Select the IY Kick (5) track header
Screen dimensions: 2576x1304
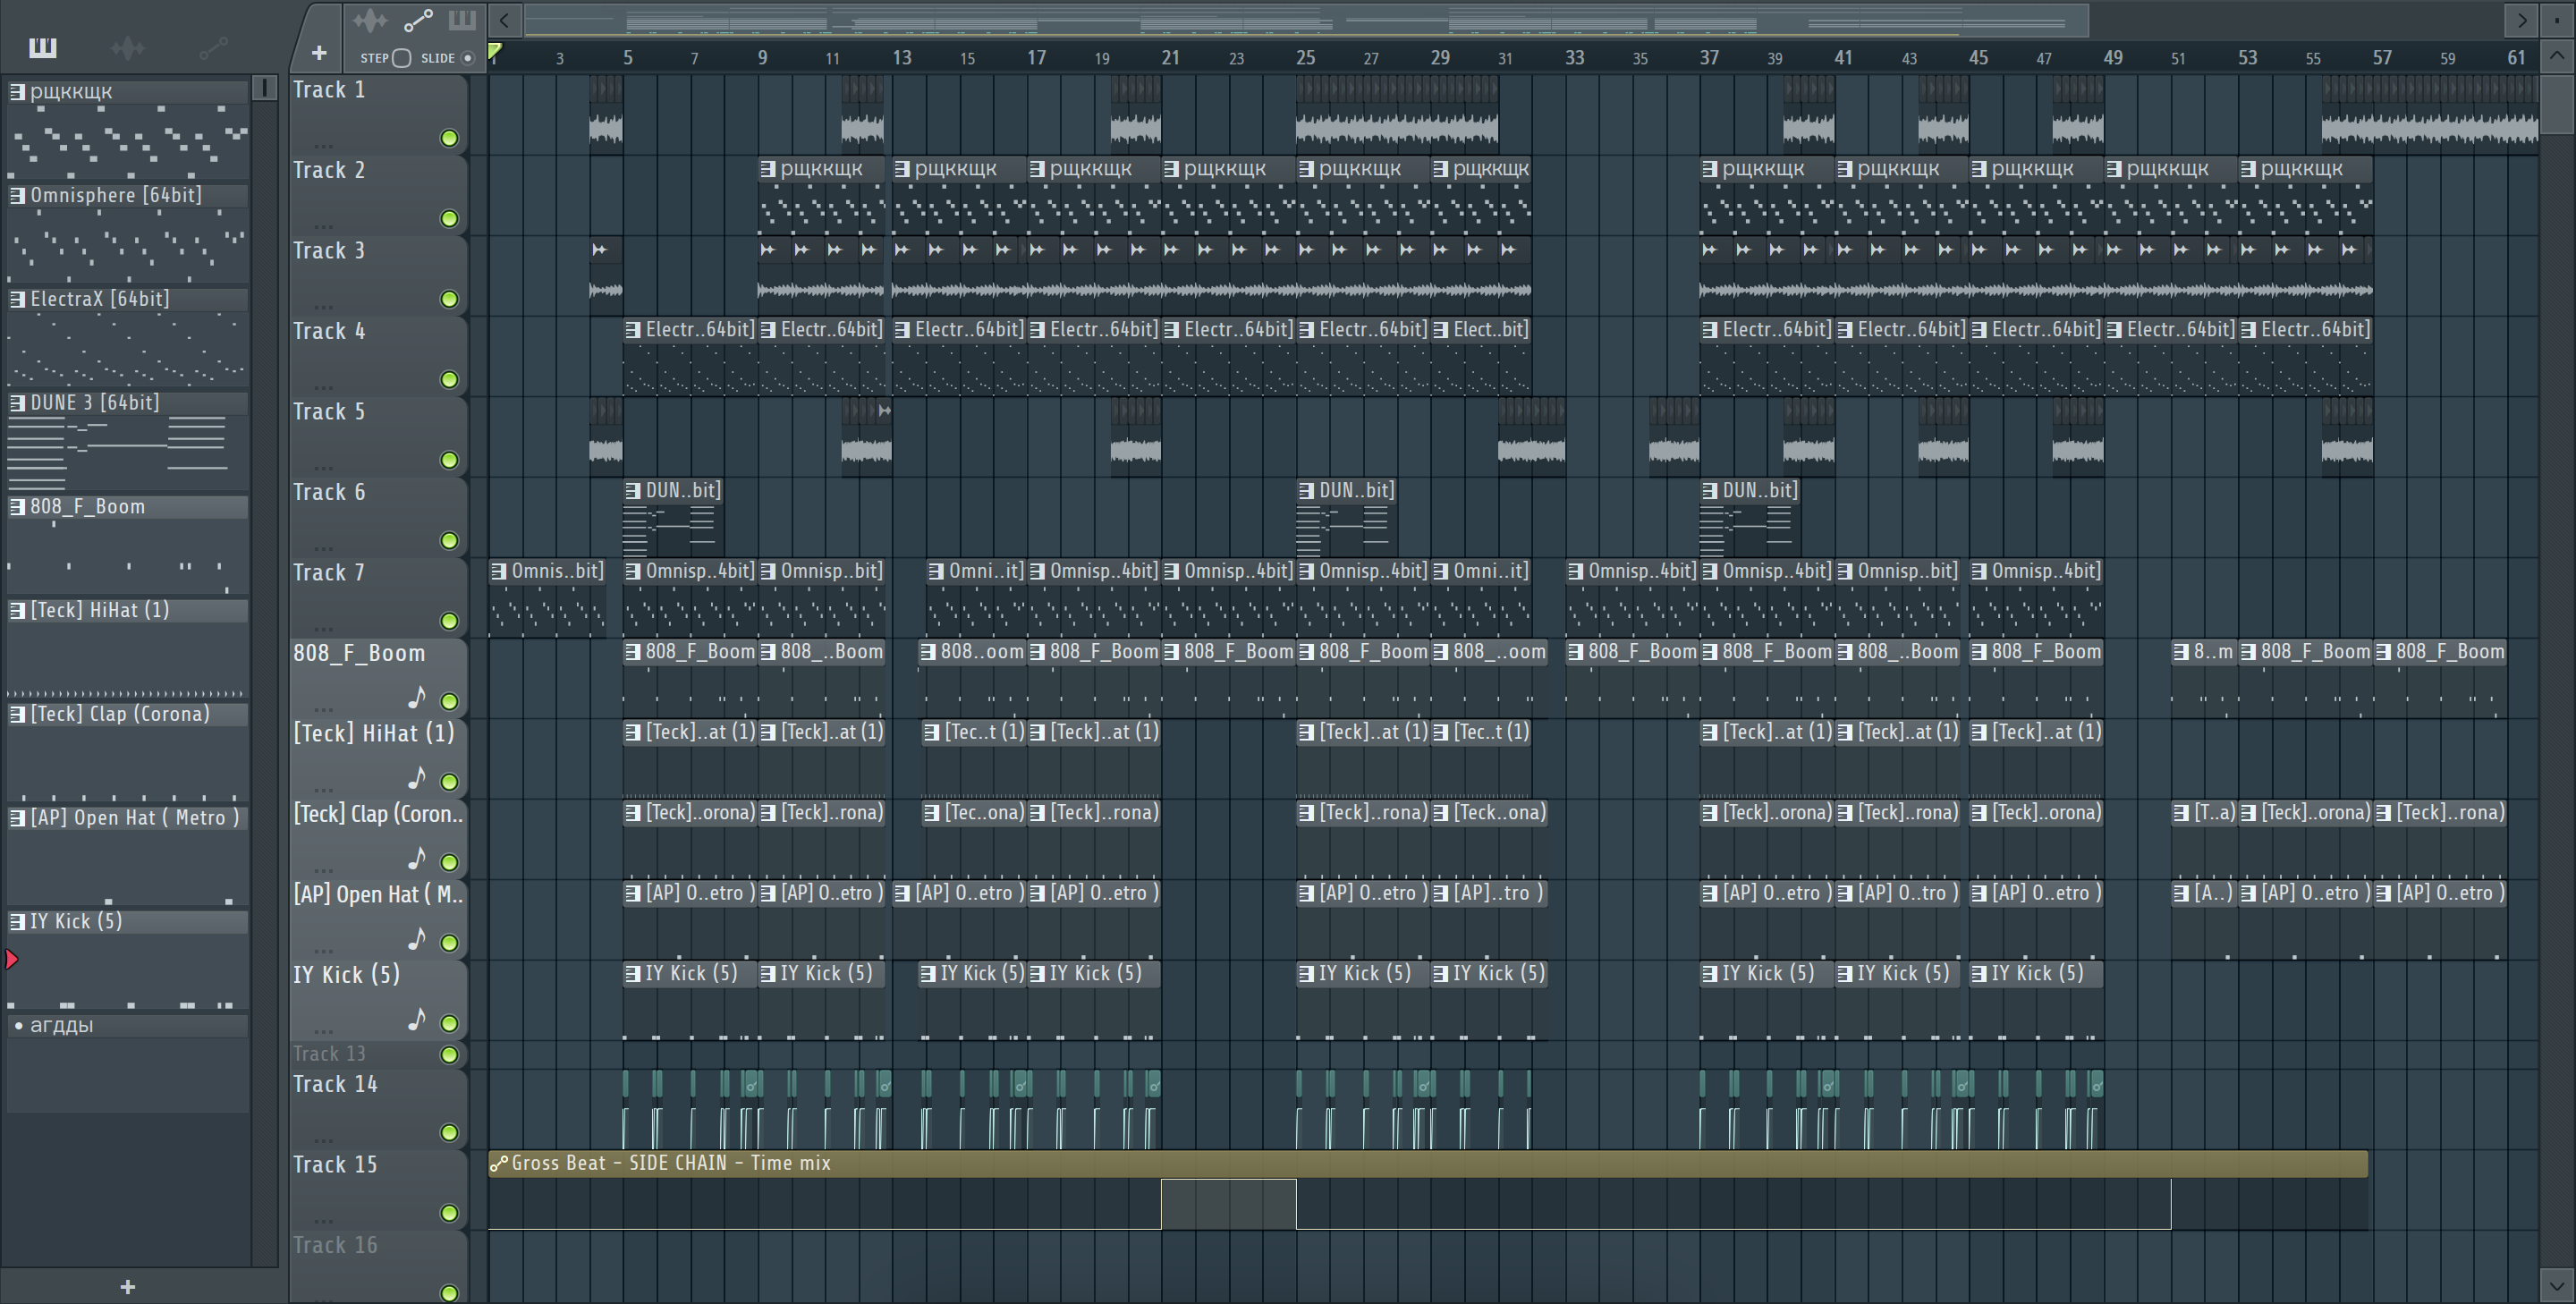(346, 975)
